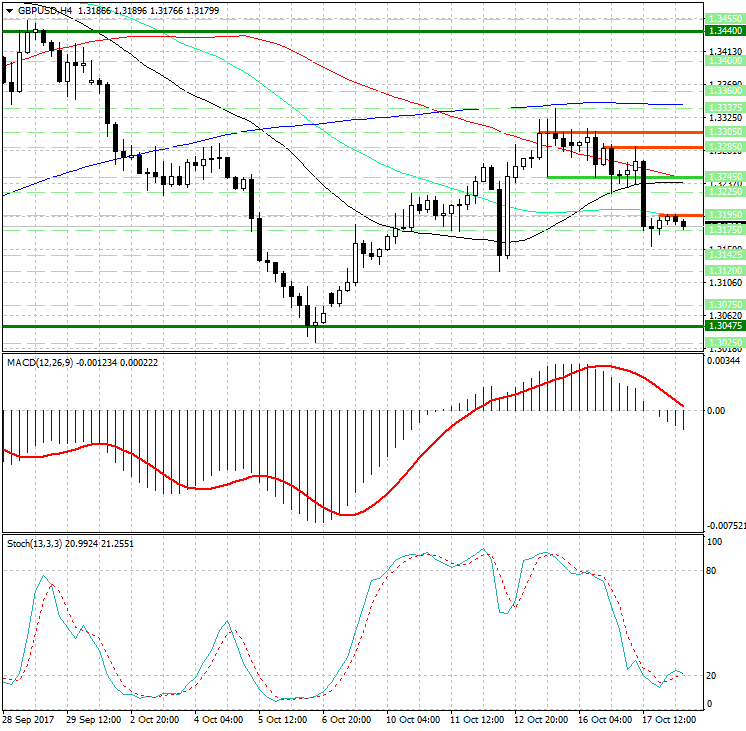Click the 1.34130 price scale value
This screenshot has width=746, height=731.
tap(726, 51)
